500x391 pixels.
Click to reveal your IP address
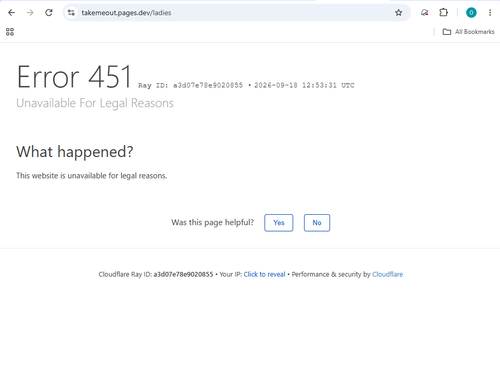[x=264, y=274]
